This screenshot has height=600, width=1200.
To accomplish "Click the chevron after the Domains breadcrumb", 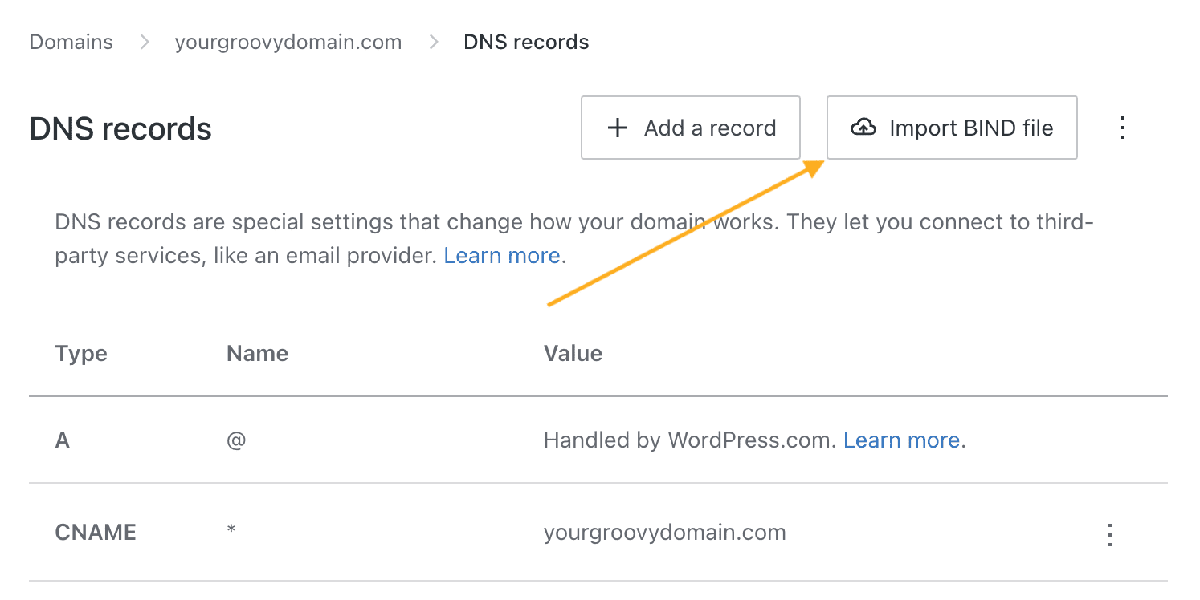I will point(144,42).
